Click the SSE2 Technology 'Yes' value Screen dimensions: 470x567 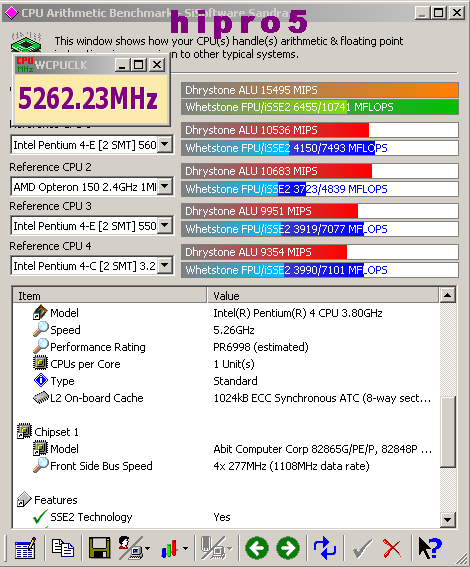click(222, 517)
